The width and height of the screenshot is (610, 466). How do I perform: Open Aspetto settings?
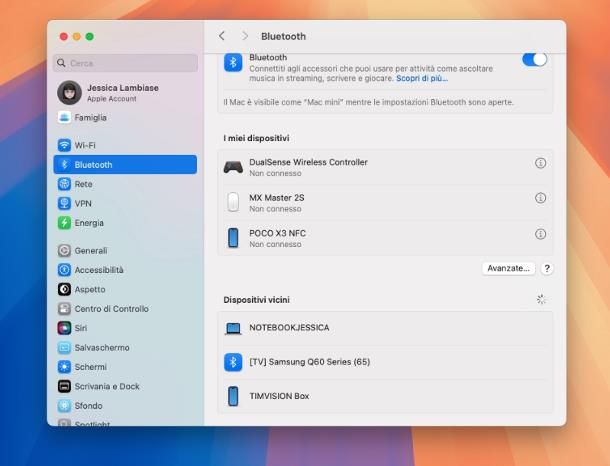point(125,289)
